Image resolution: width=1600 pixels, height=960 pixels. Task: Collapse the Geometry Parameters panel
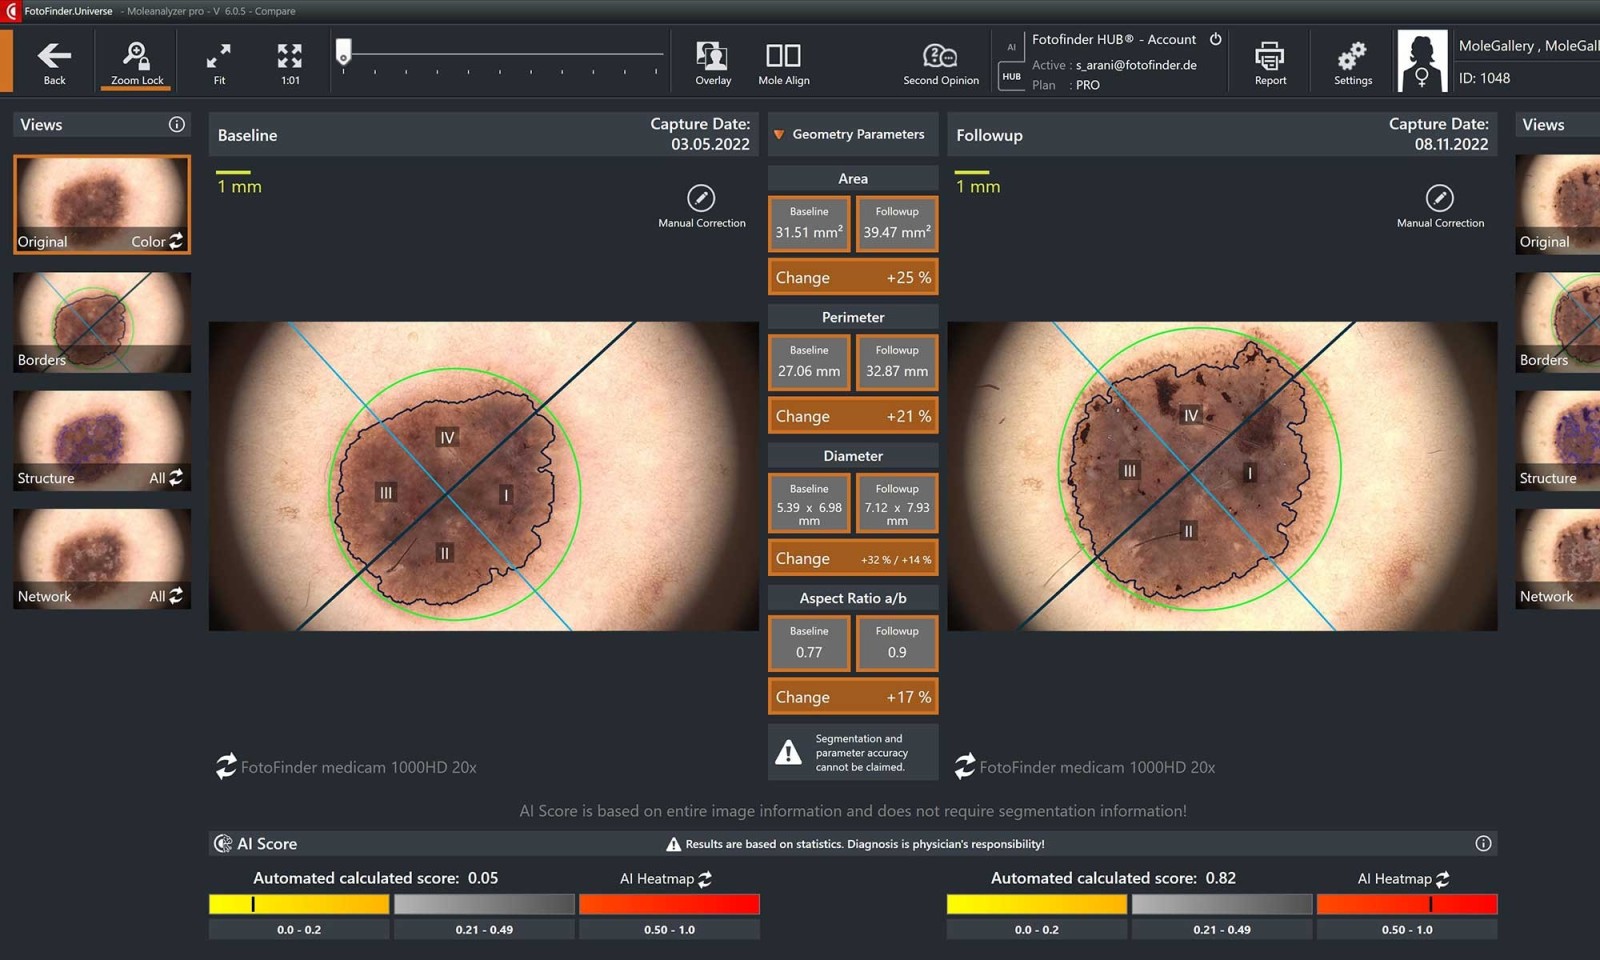click(779, 134)
